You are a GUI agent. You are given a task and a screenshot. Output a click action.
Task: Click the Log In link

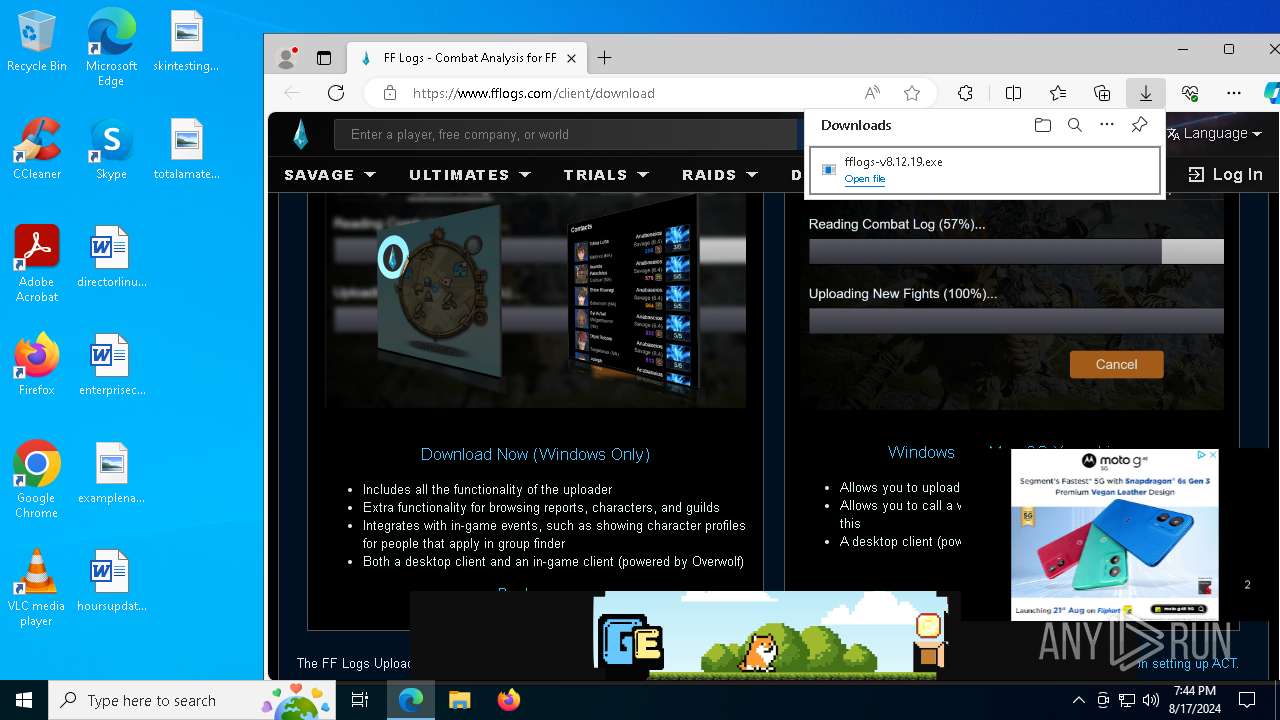click(1225, 174)
